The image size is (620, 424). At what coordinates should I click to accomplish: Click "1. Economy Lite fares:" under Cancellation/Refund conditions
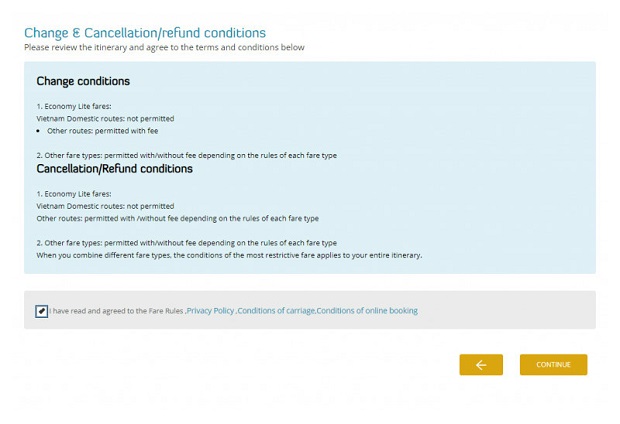pyautogui.click(x=74, y=194)
